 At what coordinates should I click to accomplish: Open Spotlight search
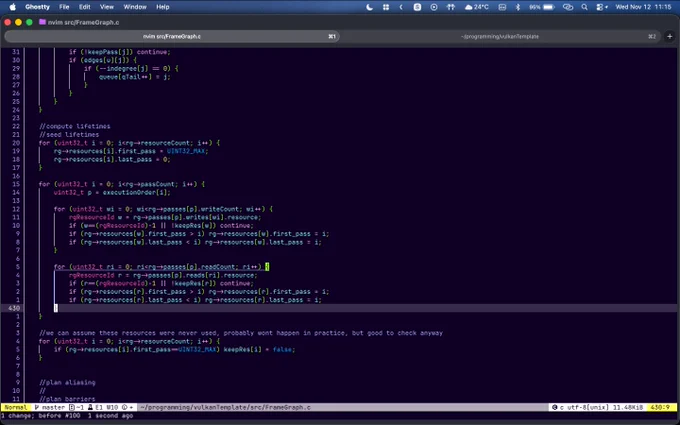click(585, 7)
